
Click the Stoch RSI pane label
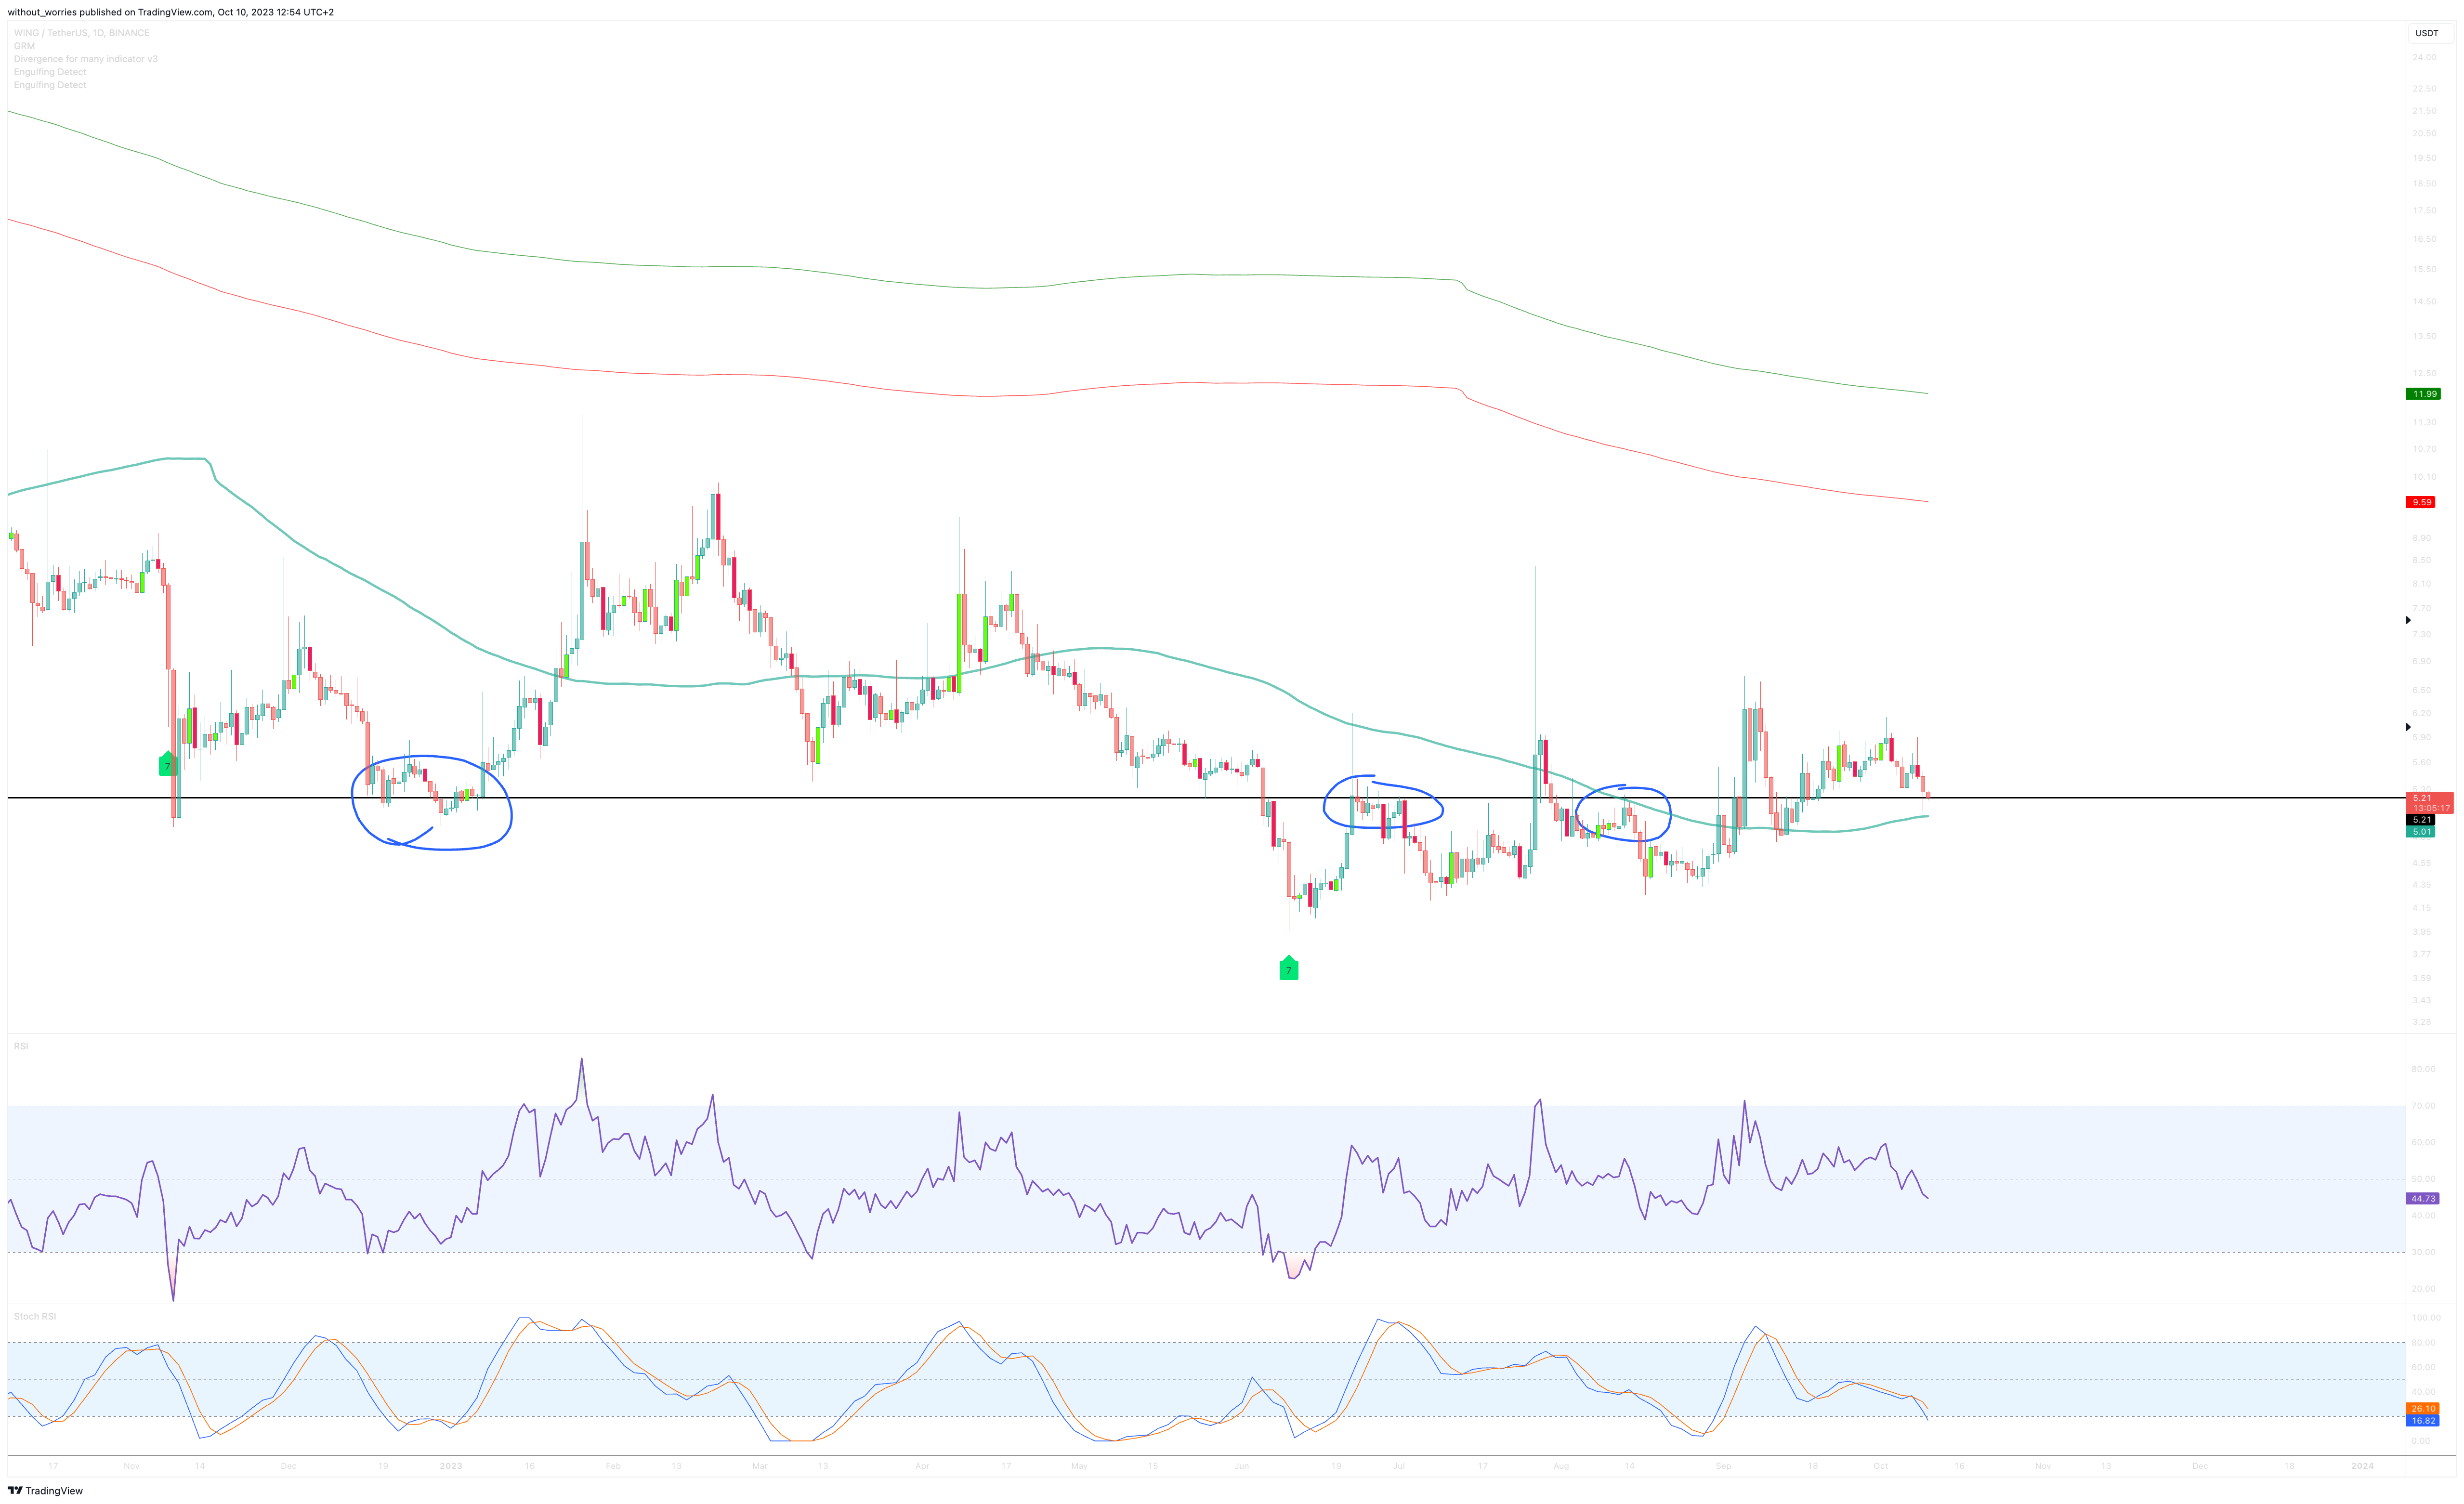point(35,1316)
